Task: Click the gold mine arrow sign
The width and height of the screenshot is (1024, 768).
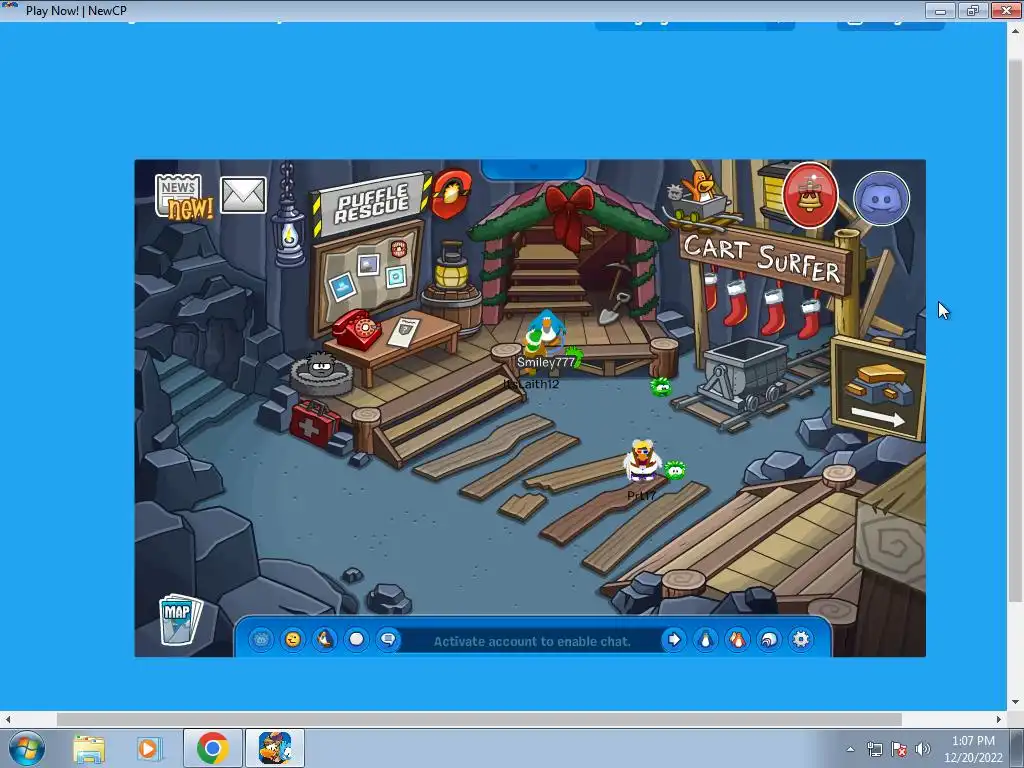Action: (878, 388)
